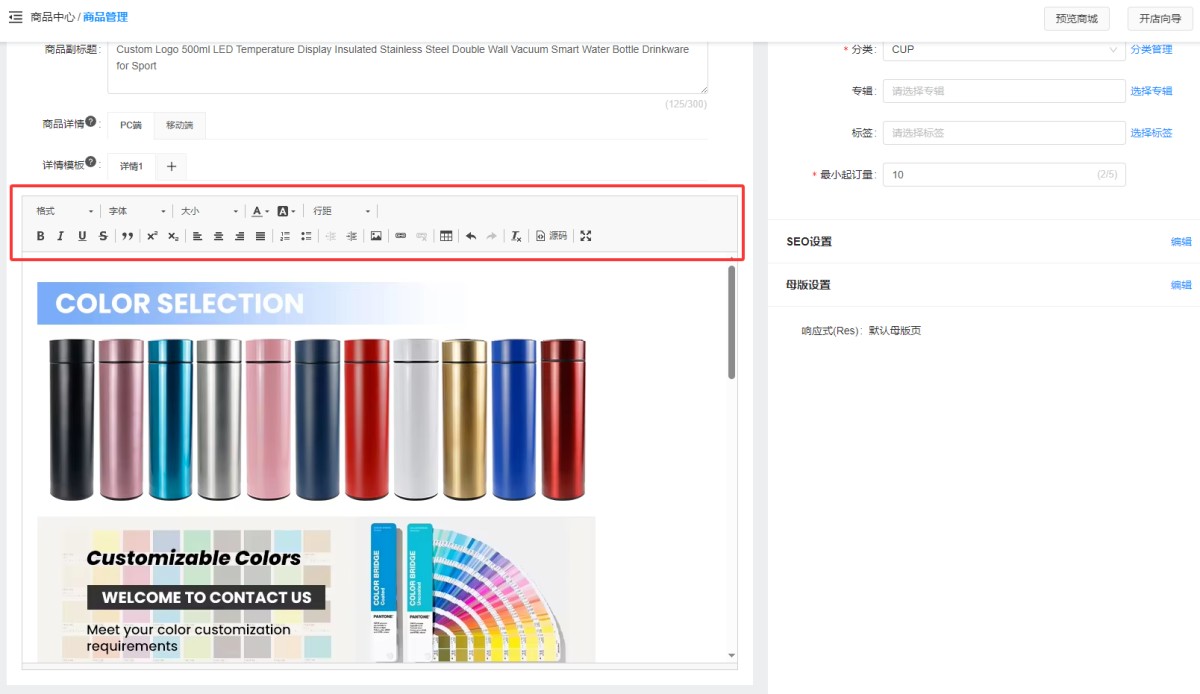Screen dimensions: 1200x694
Task: Click the block quote icon
Action: (x=127, y=236)
